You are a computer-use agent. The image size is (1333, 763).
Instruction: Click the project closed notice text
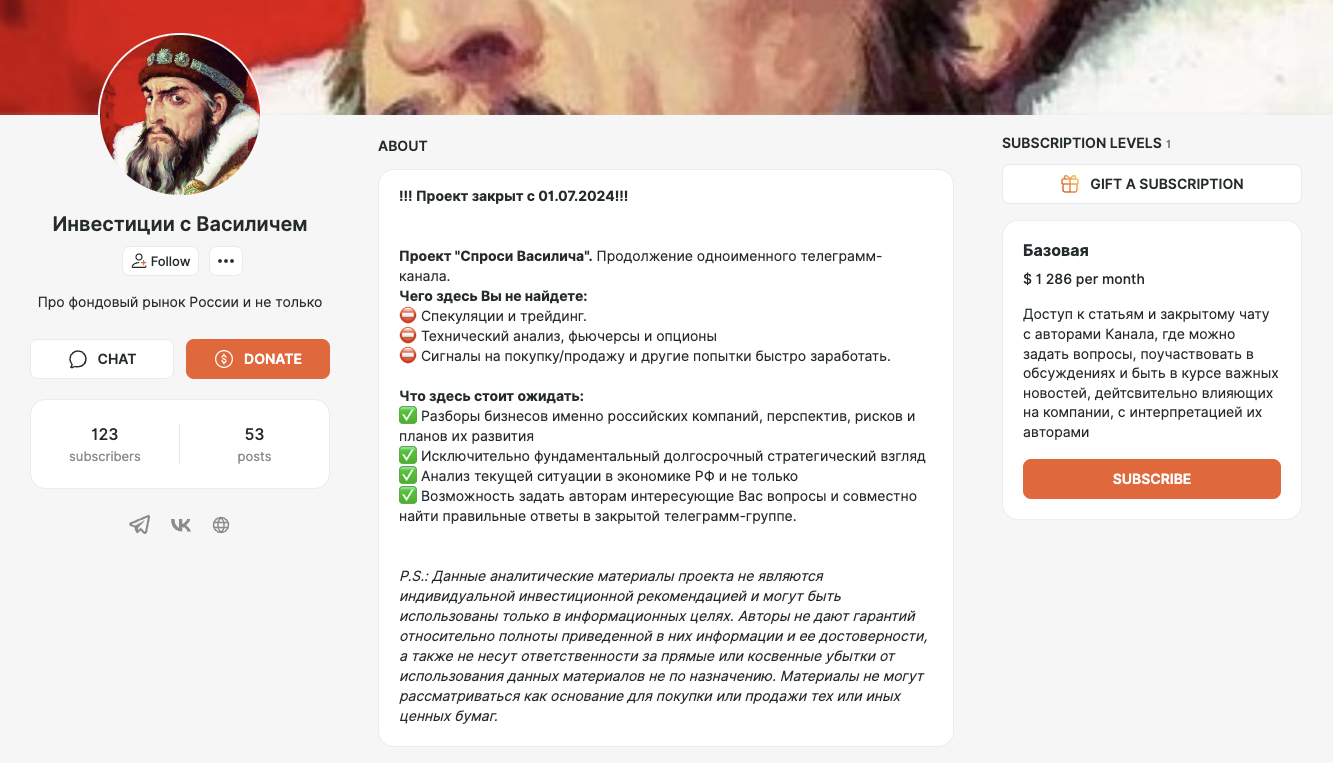click(513, 196)
